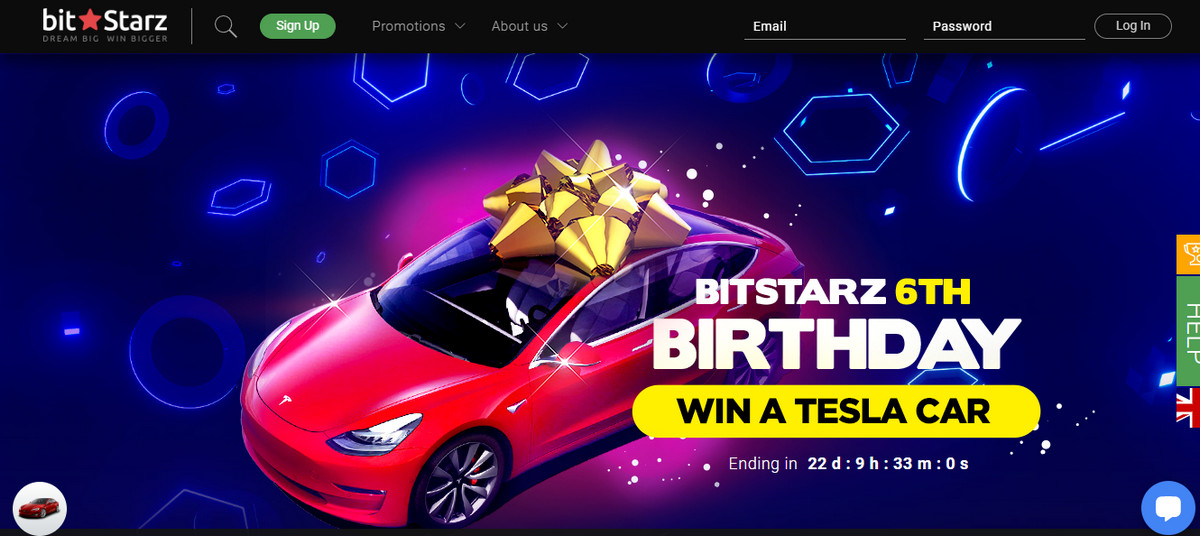Select the UK flag language icon
The height and width of the screenshot is (536, 1200).
[1189, 408]
